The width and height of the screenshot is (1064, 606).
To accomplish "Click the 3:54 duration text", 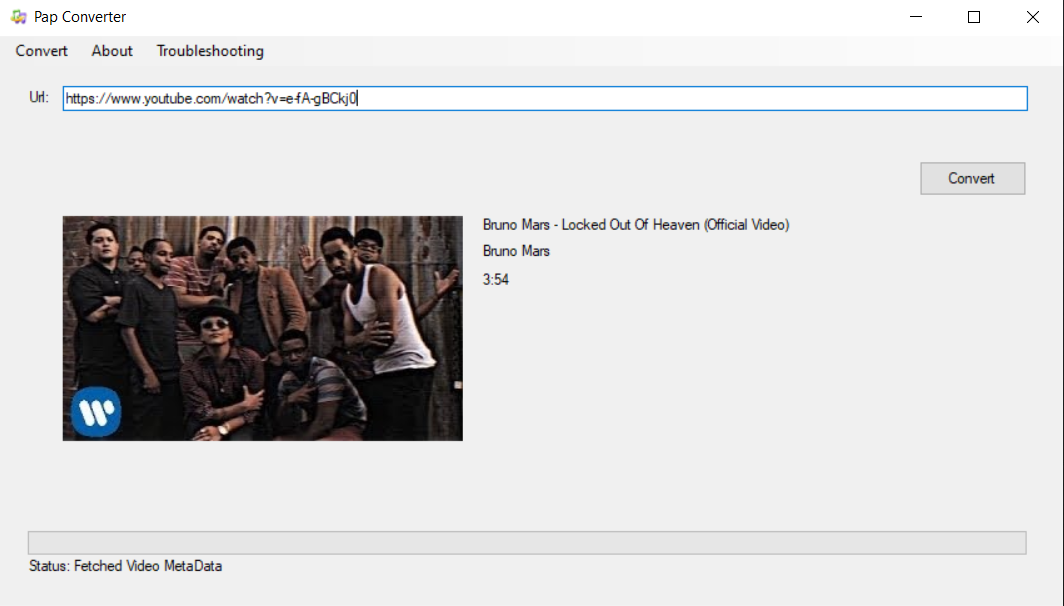I will [x=495, y=280].
